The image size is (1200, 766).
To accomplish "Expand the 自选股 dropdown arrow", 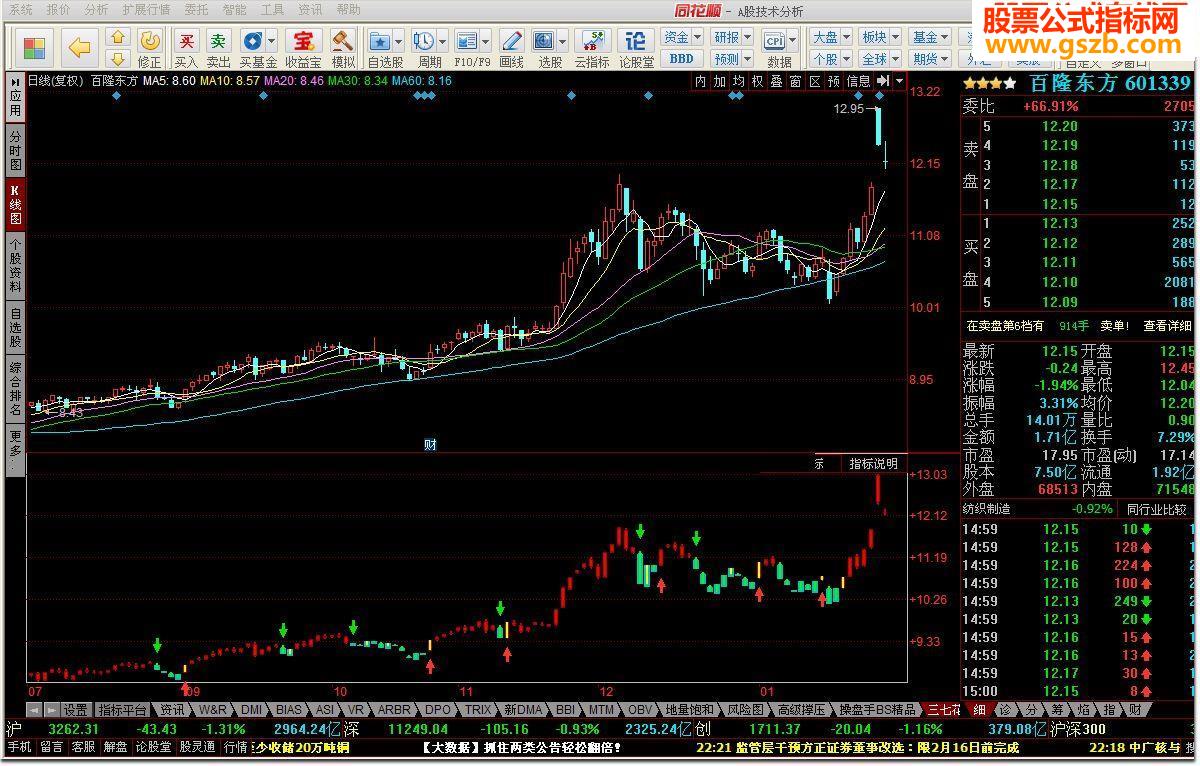I will (x=399, y=42).
